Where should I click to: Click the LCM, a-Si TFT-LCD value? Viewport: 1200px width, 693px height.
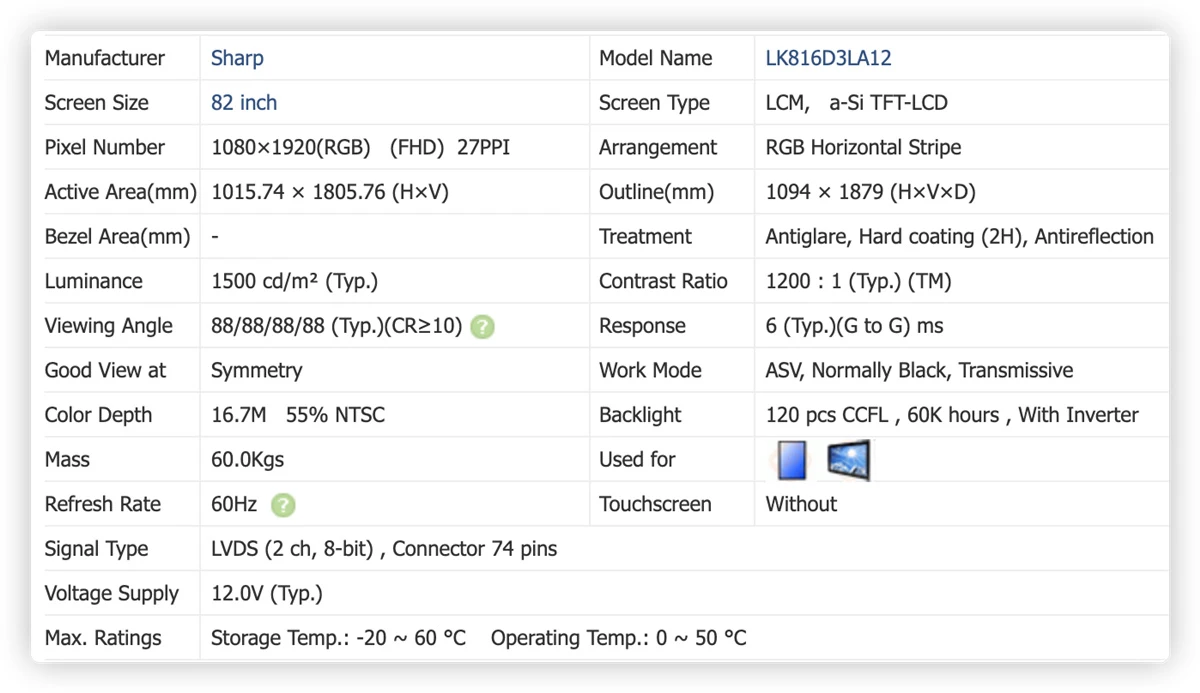(856, 103)
